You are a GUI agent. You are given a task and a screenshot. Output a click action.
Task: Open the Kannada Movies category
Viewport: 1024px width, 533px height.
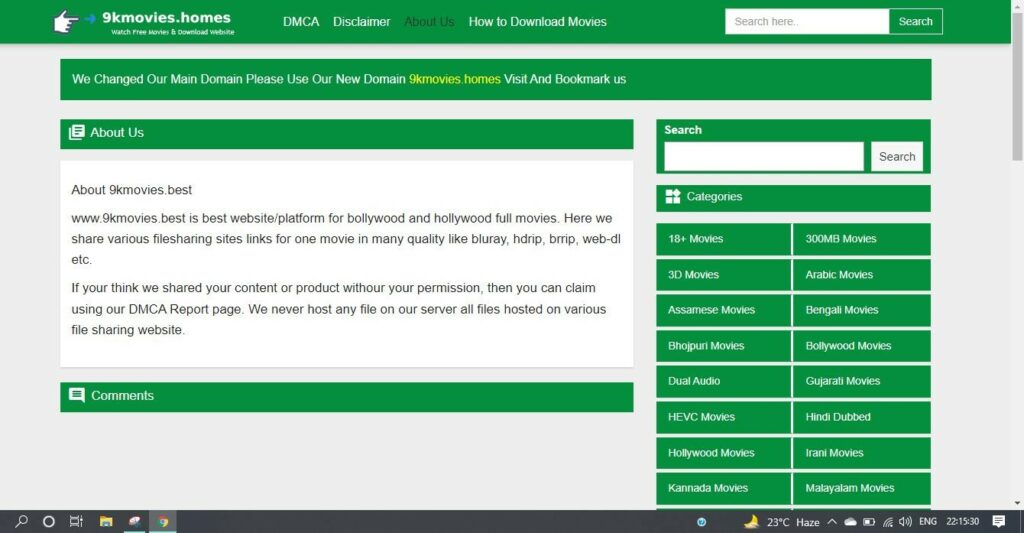723,489
